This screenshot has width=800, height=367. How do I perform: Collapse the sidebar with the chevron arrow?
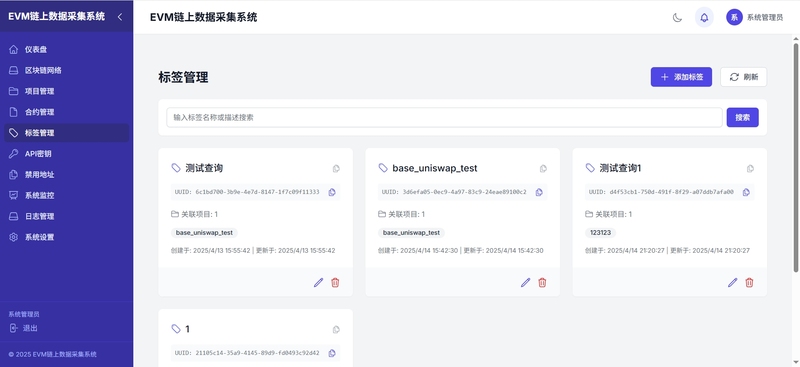coord(120,17)
